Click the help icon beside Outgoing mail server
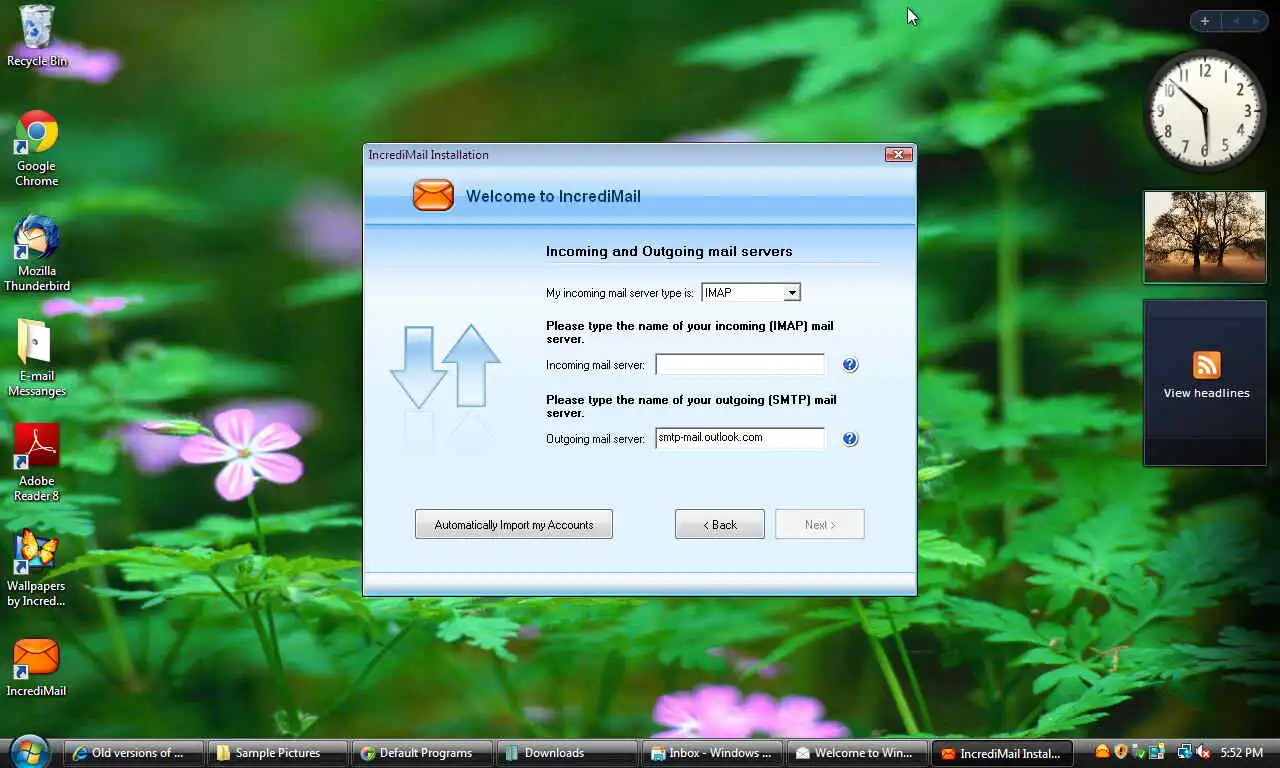Image resolution: width=1280 pixels, height=768 pixels. pos(850,439)
